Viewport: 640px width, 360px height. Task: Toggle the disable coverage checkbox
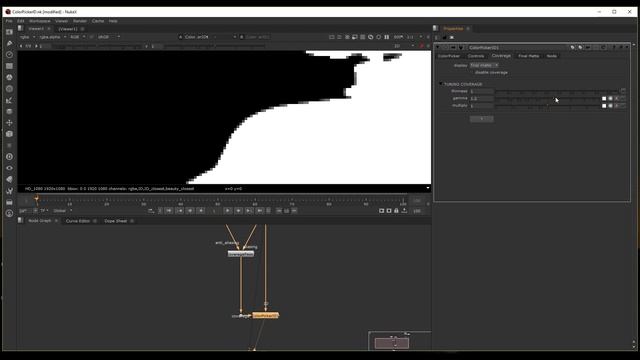[x=471, y=73]
